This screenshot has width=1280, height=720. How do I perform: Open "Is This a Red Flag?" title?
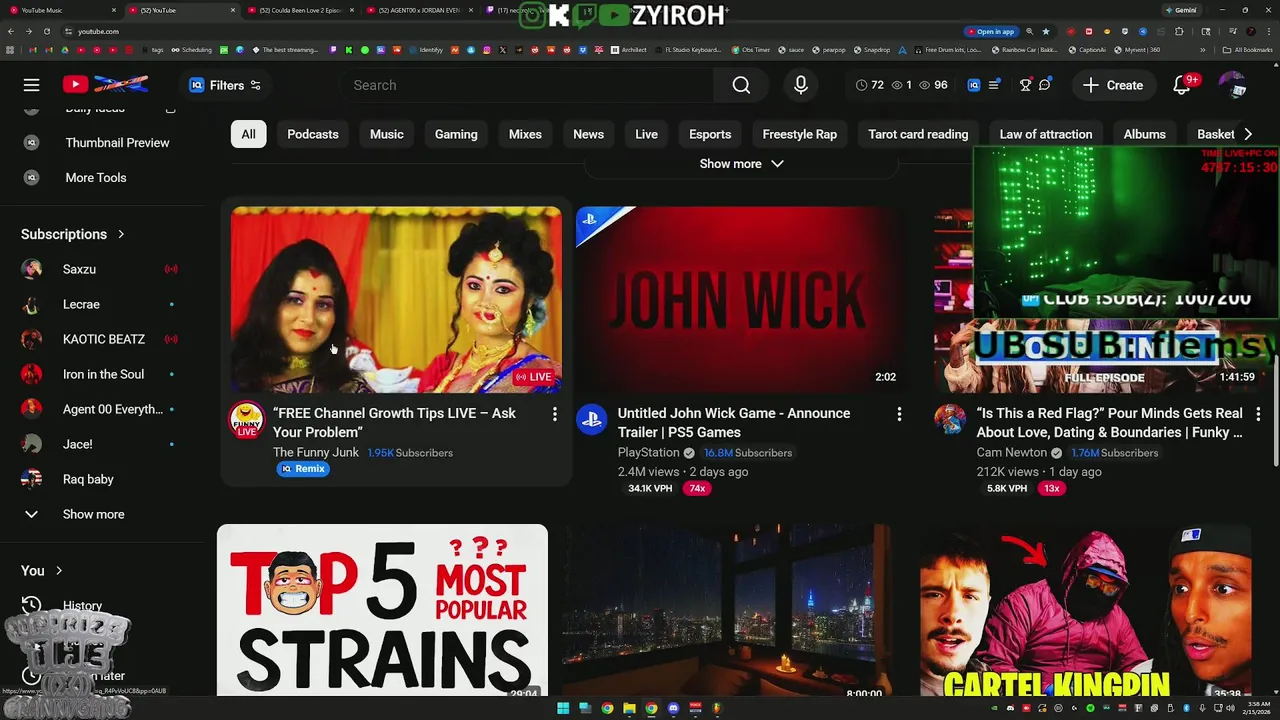[x=1110, y=422]
